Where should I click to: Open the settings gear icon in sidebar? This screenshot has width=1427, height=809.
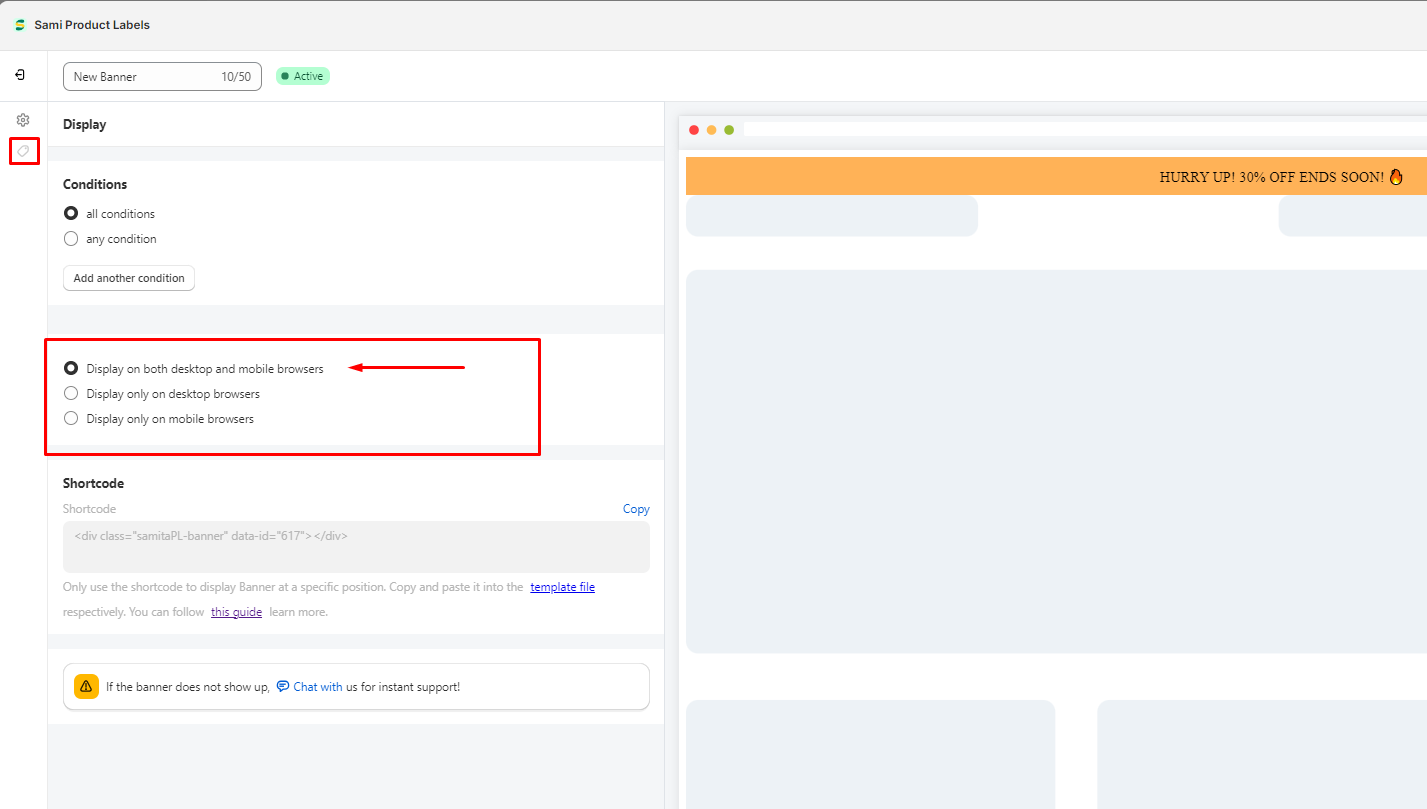(x=23, y=120)
